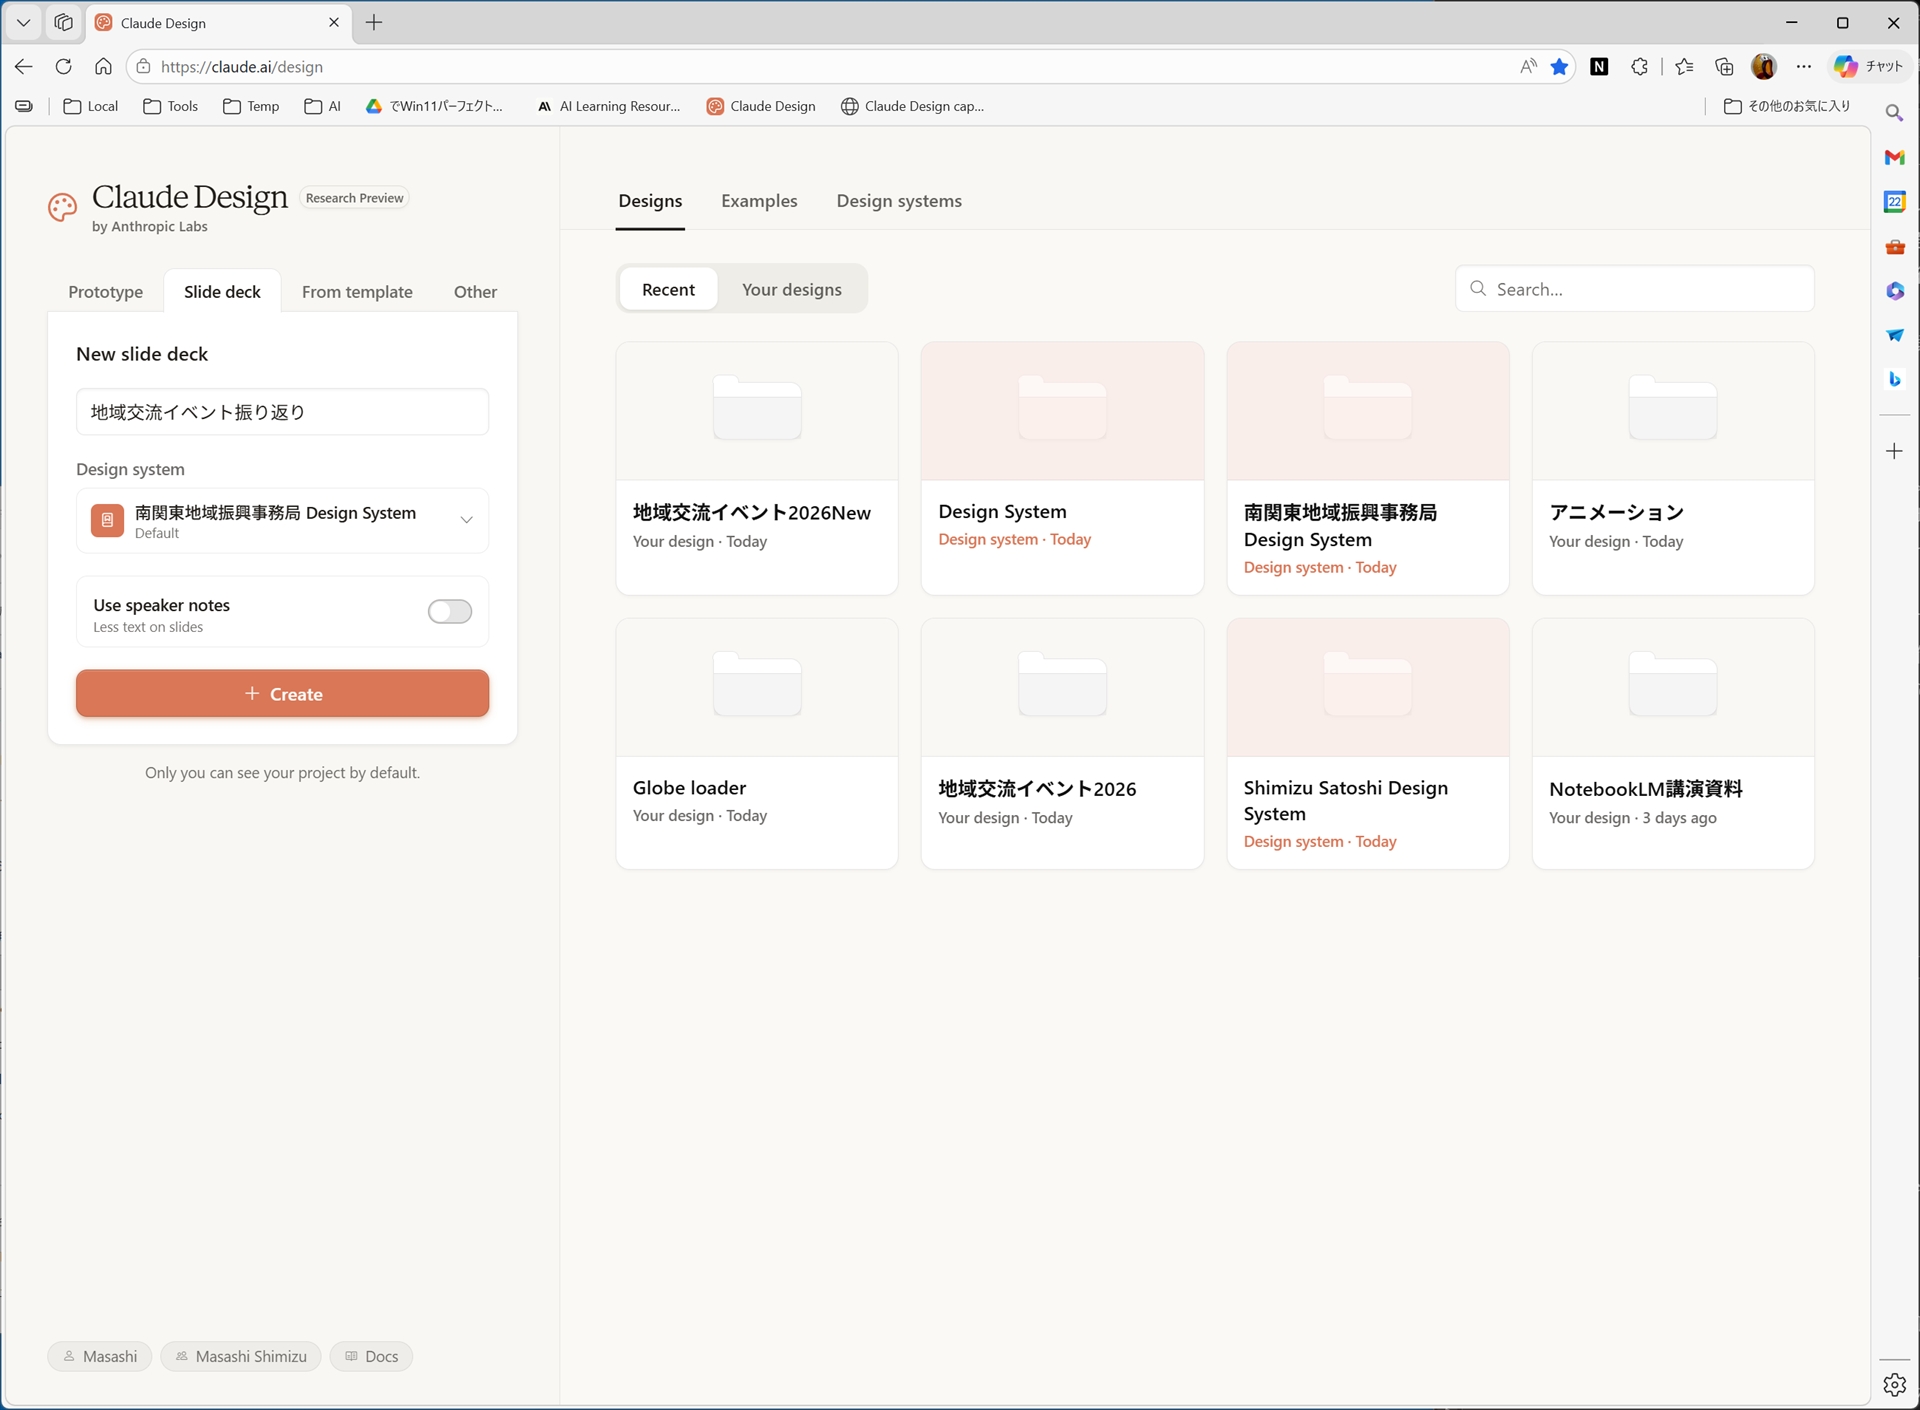1920x1410 pixels.
Task: Expand the Design system selector
Action: (x=466, y=520)
